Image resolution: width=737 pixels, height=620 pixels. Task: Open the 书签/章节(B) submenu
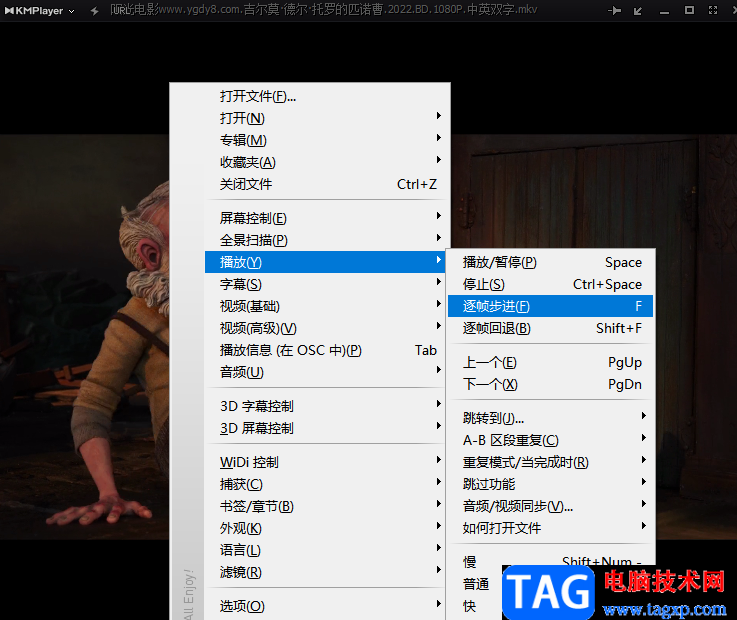325,506
